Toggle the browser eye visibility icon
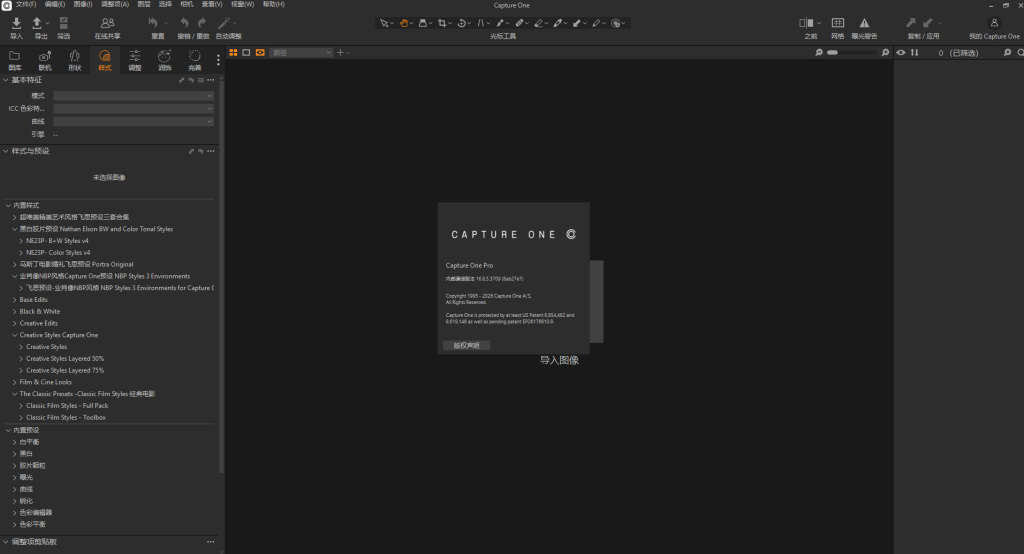Screen dimensions: 1024x554 point(901,52)
